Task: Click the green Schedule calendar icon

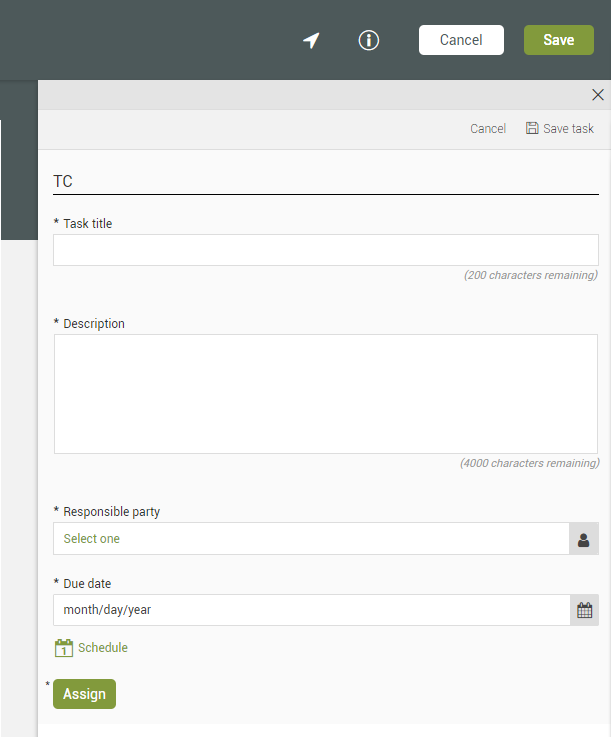Action: [64, 648]
